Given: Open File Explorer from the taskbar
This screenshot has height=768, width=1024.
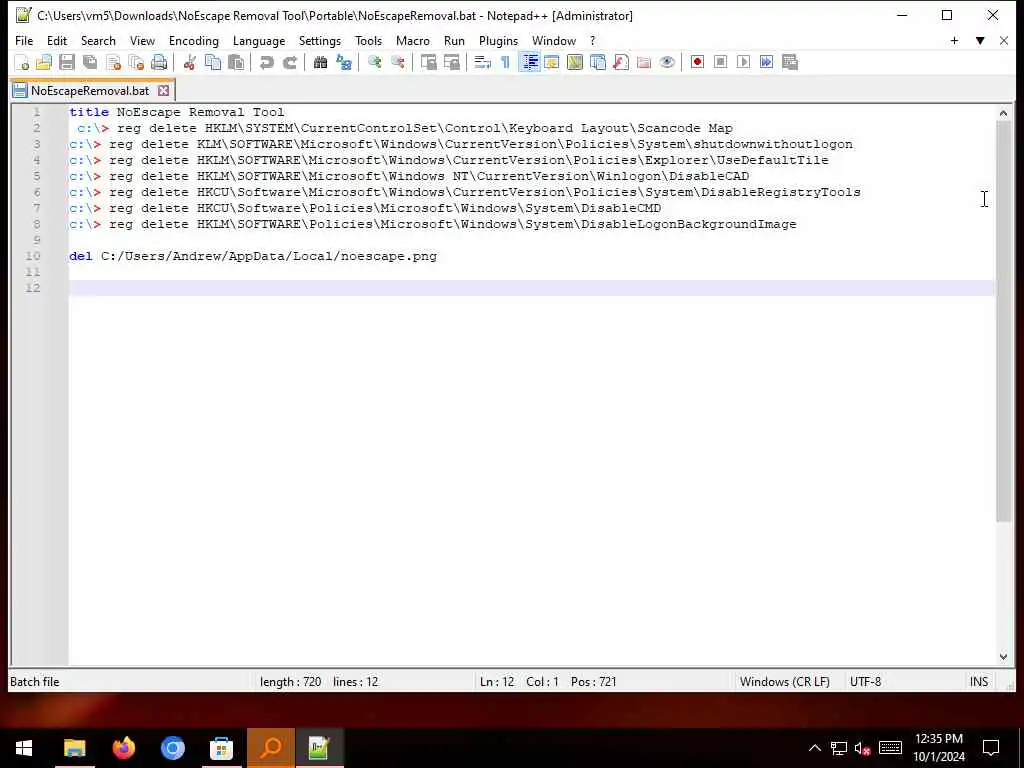Looking at the screenshot, I should (x=74, y=748).
